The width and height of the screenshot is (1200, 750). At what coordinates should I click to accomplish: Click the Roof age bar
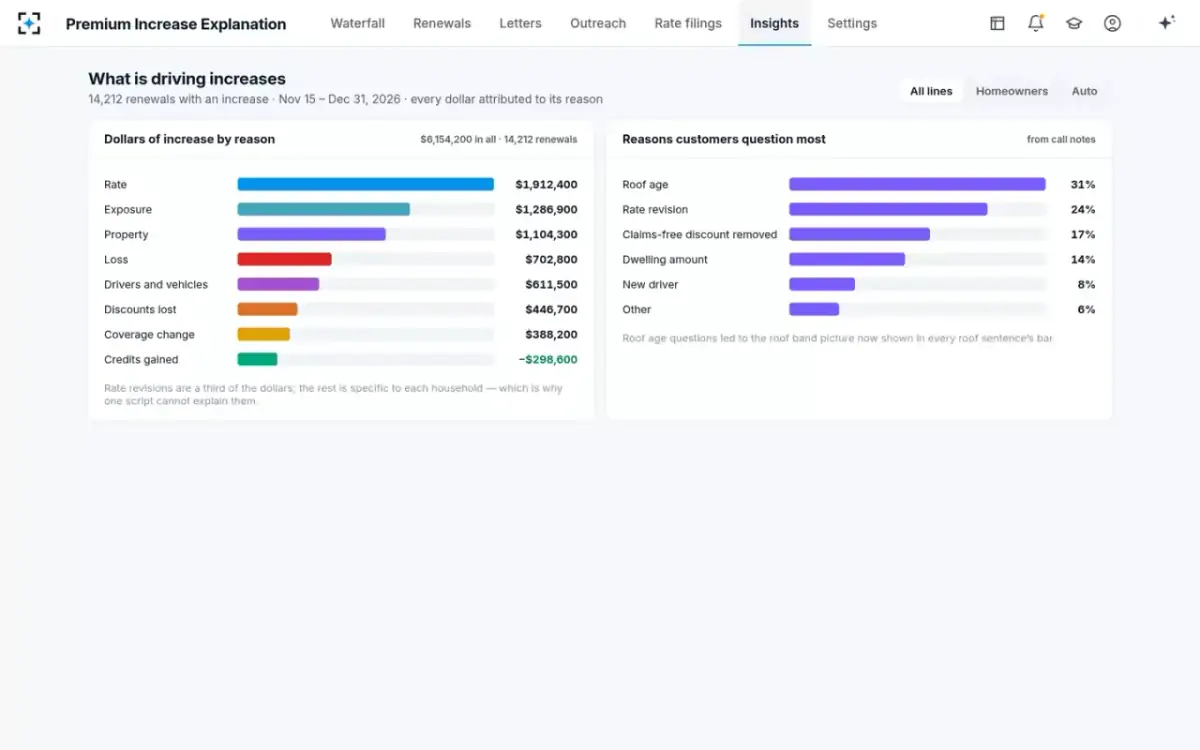click(x=917, y=184)
